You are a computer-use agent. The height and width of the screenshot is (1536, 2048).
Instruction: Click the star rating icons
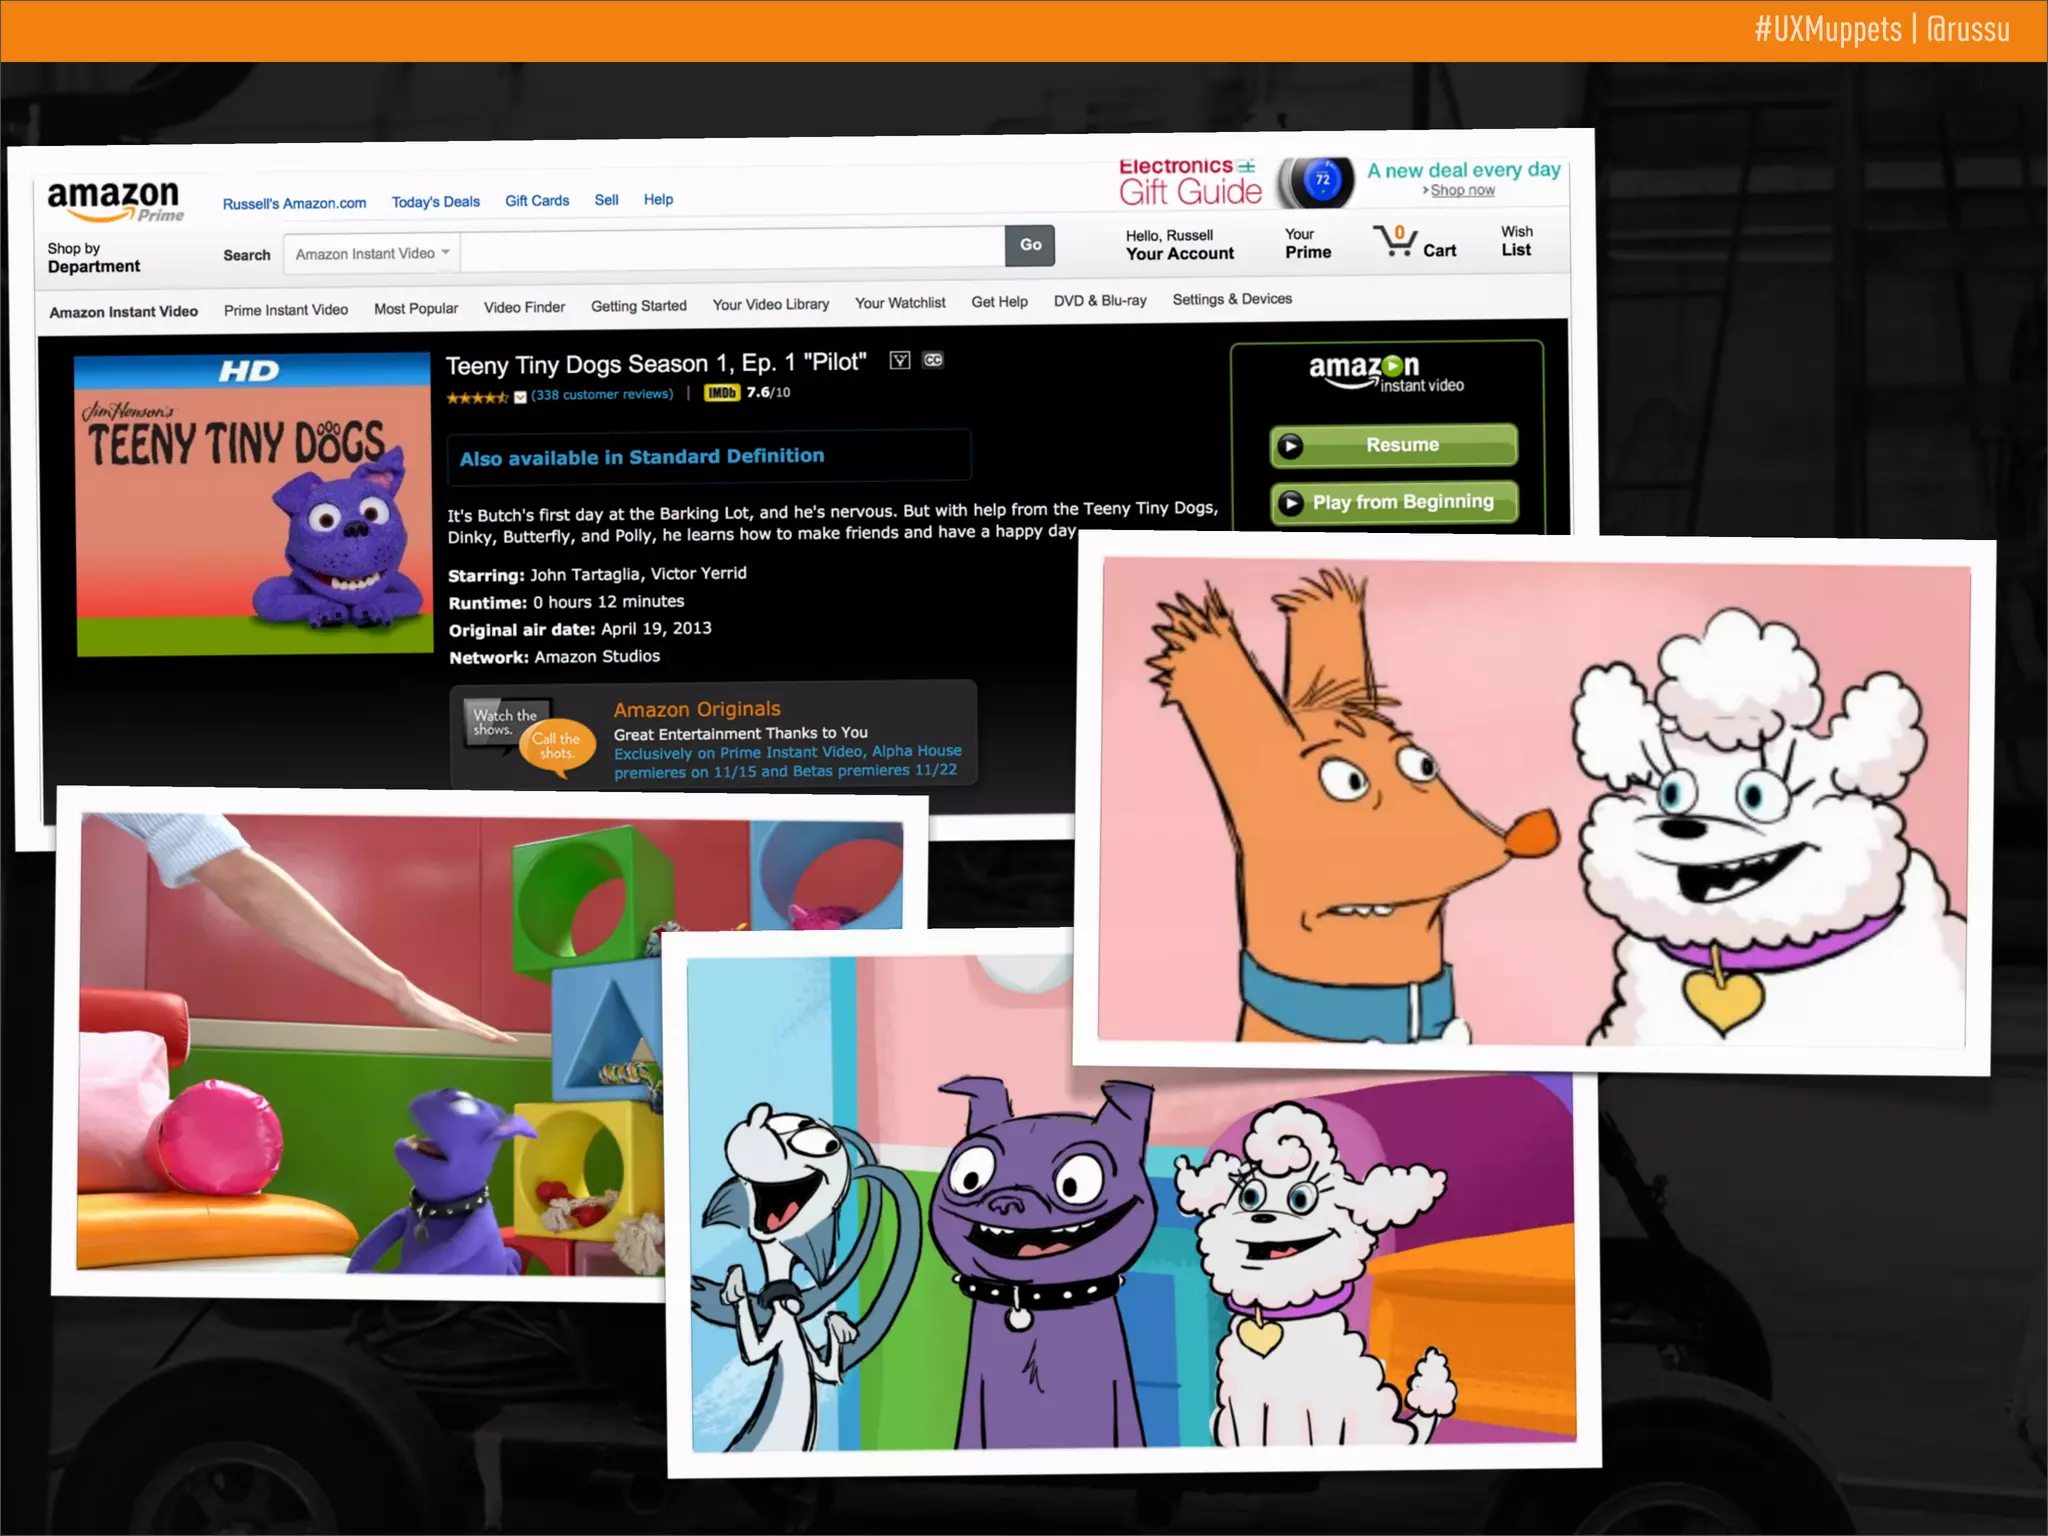477,397
